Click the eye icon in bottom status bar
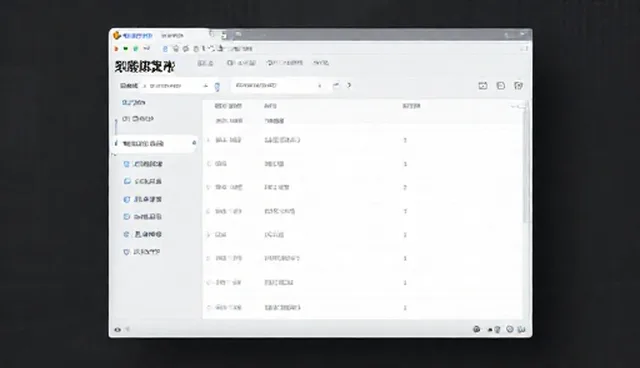The width and height of the screenshot is (640, 368). point(118,330)
